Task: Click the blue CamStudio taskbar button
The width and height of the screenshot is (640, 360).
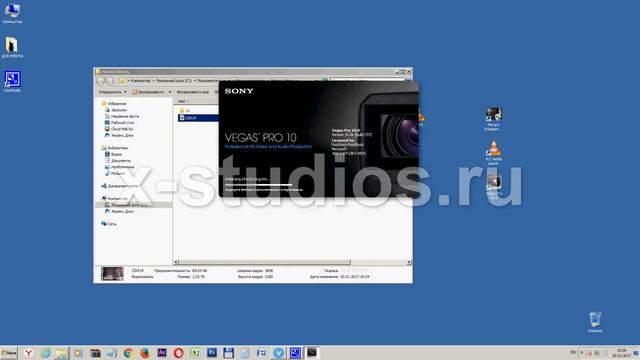Action: point(295,353)
